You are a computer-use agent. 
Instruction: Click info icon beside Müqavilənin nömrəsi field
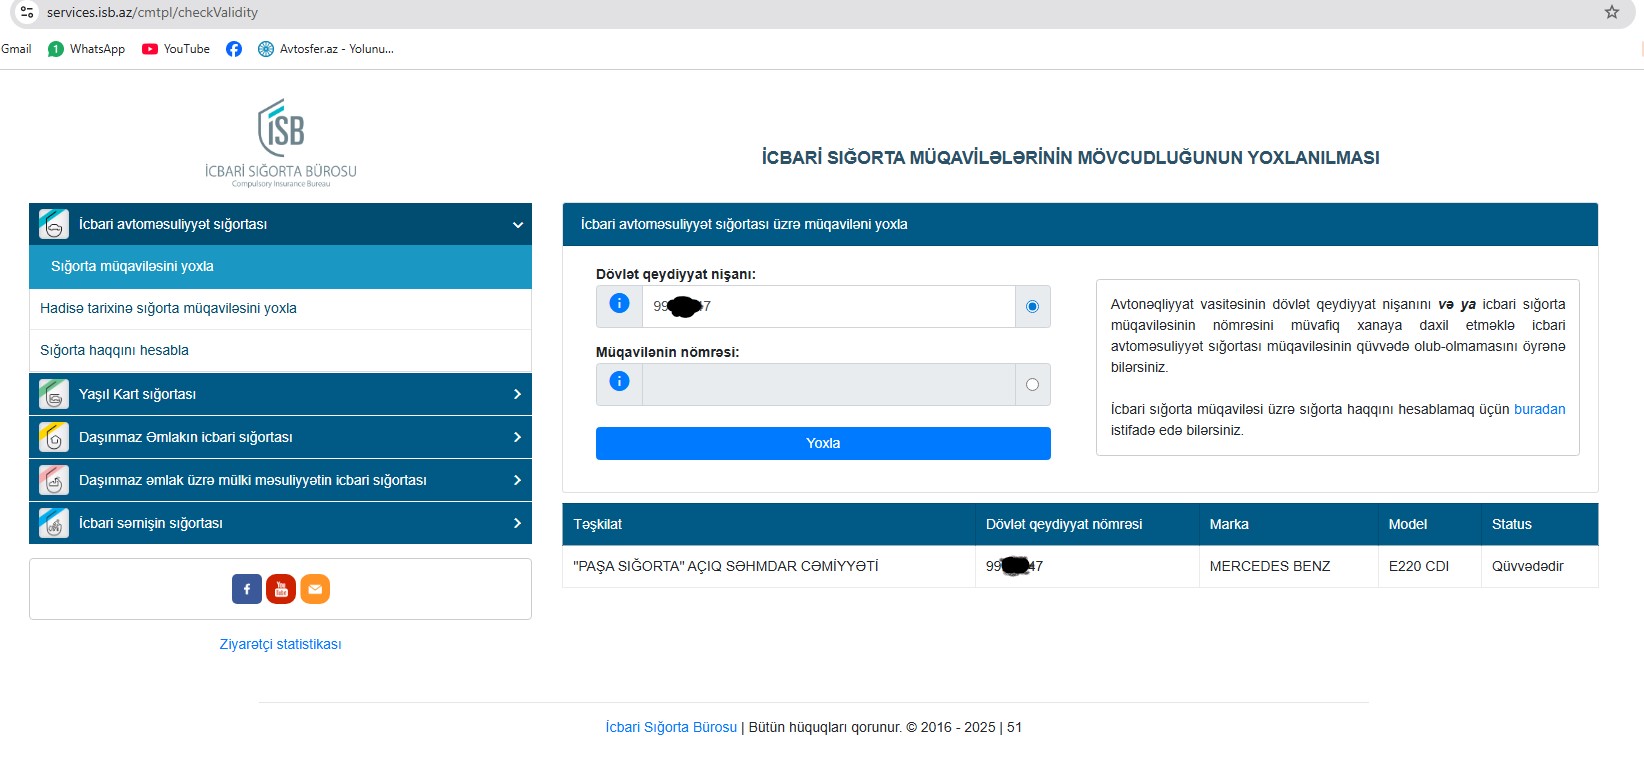[x=619, y=382]
